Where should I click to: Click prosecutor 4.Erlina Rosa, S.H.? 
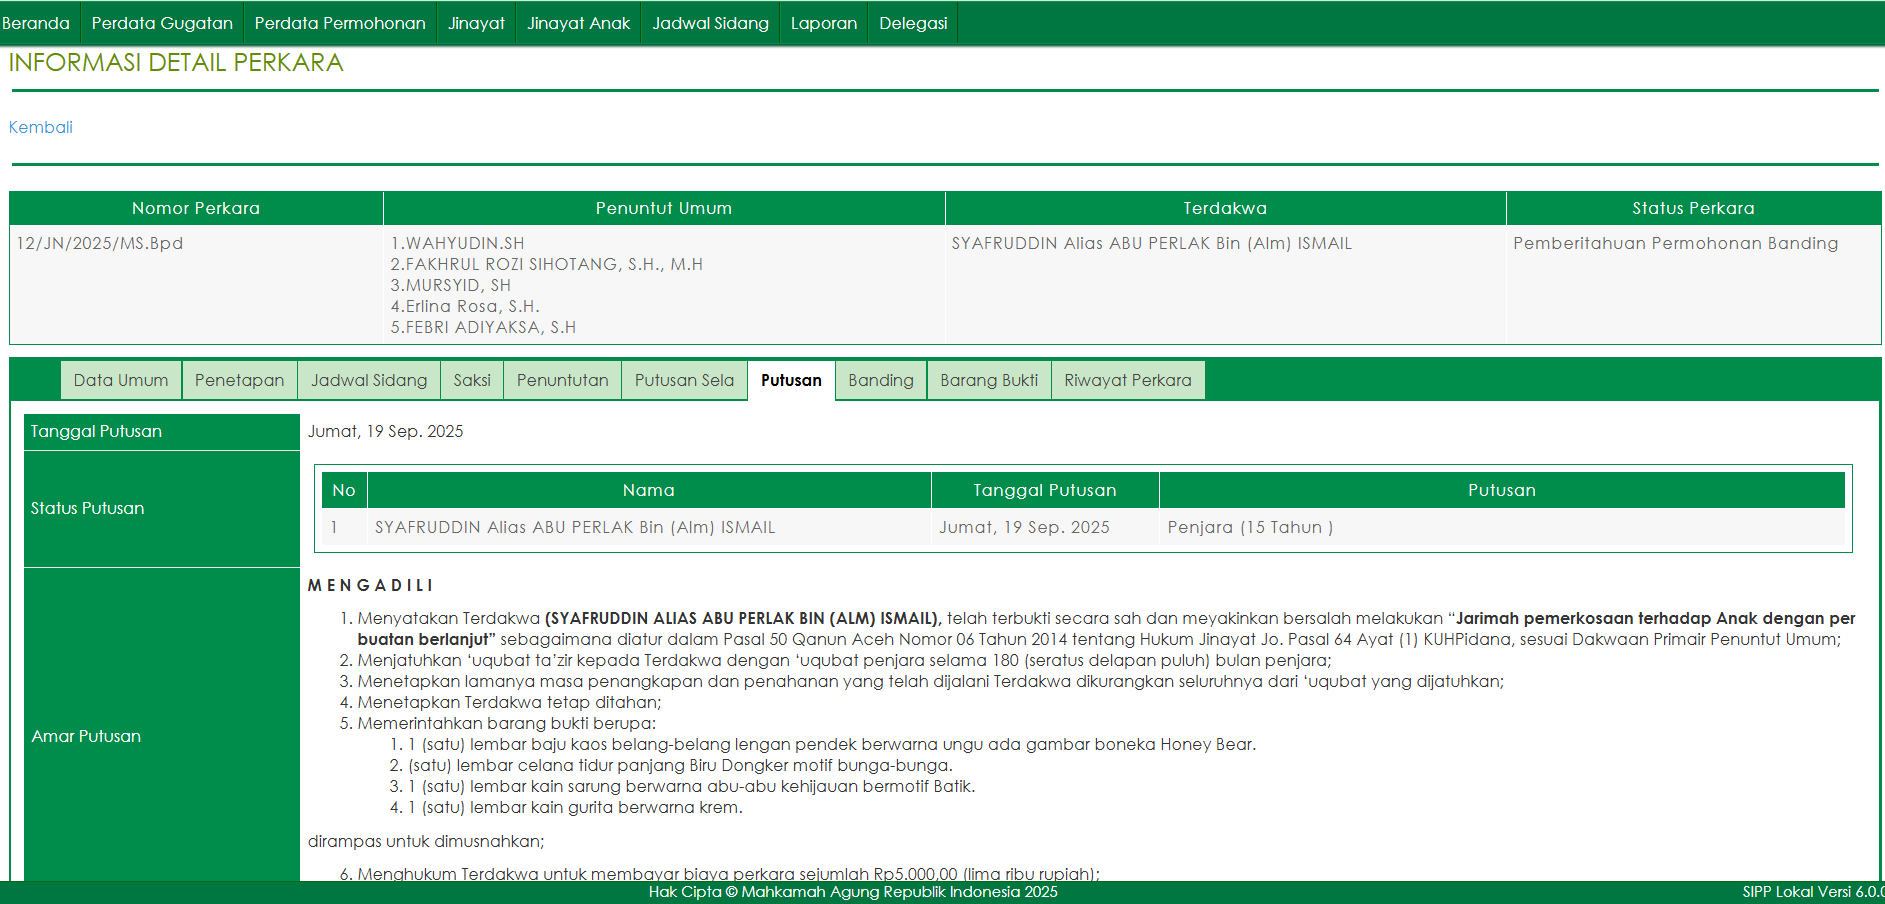tap(465, 306)
